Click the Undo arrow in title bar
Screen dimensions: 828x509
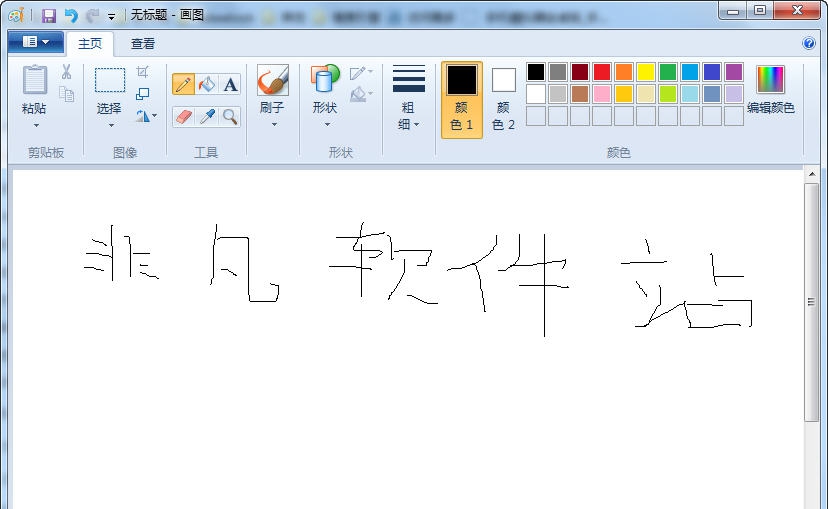71,15
